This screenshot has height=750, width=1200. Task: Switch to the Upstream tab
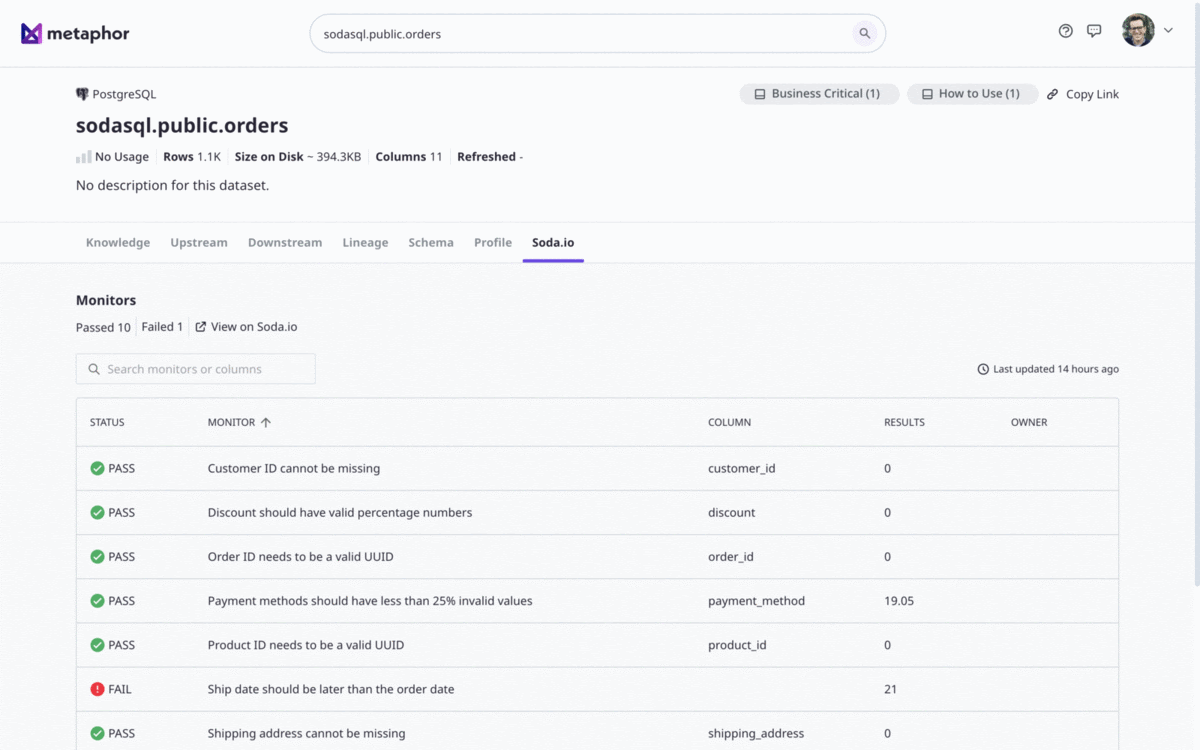(199, 243)
